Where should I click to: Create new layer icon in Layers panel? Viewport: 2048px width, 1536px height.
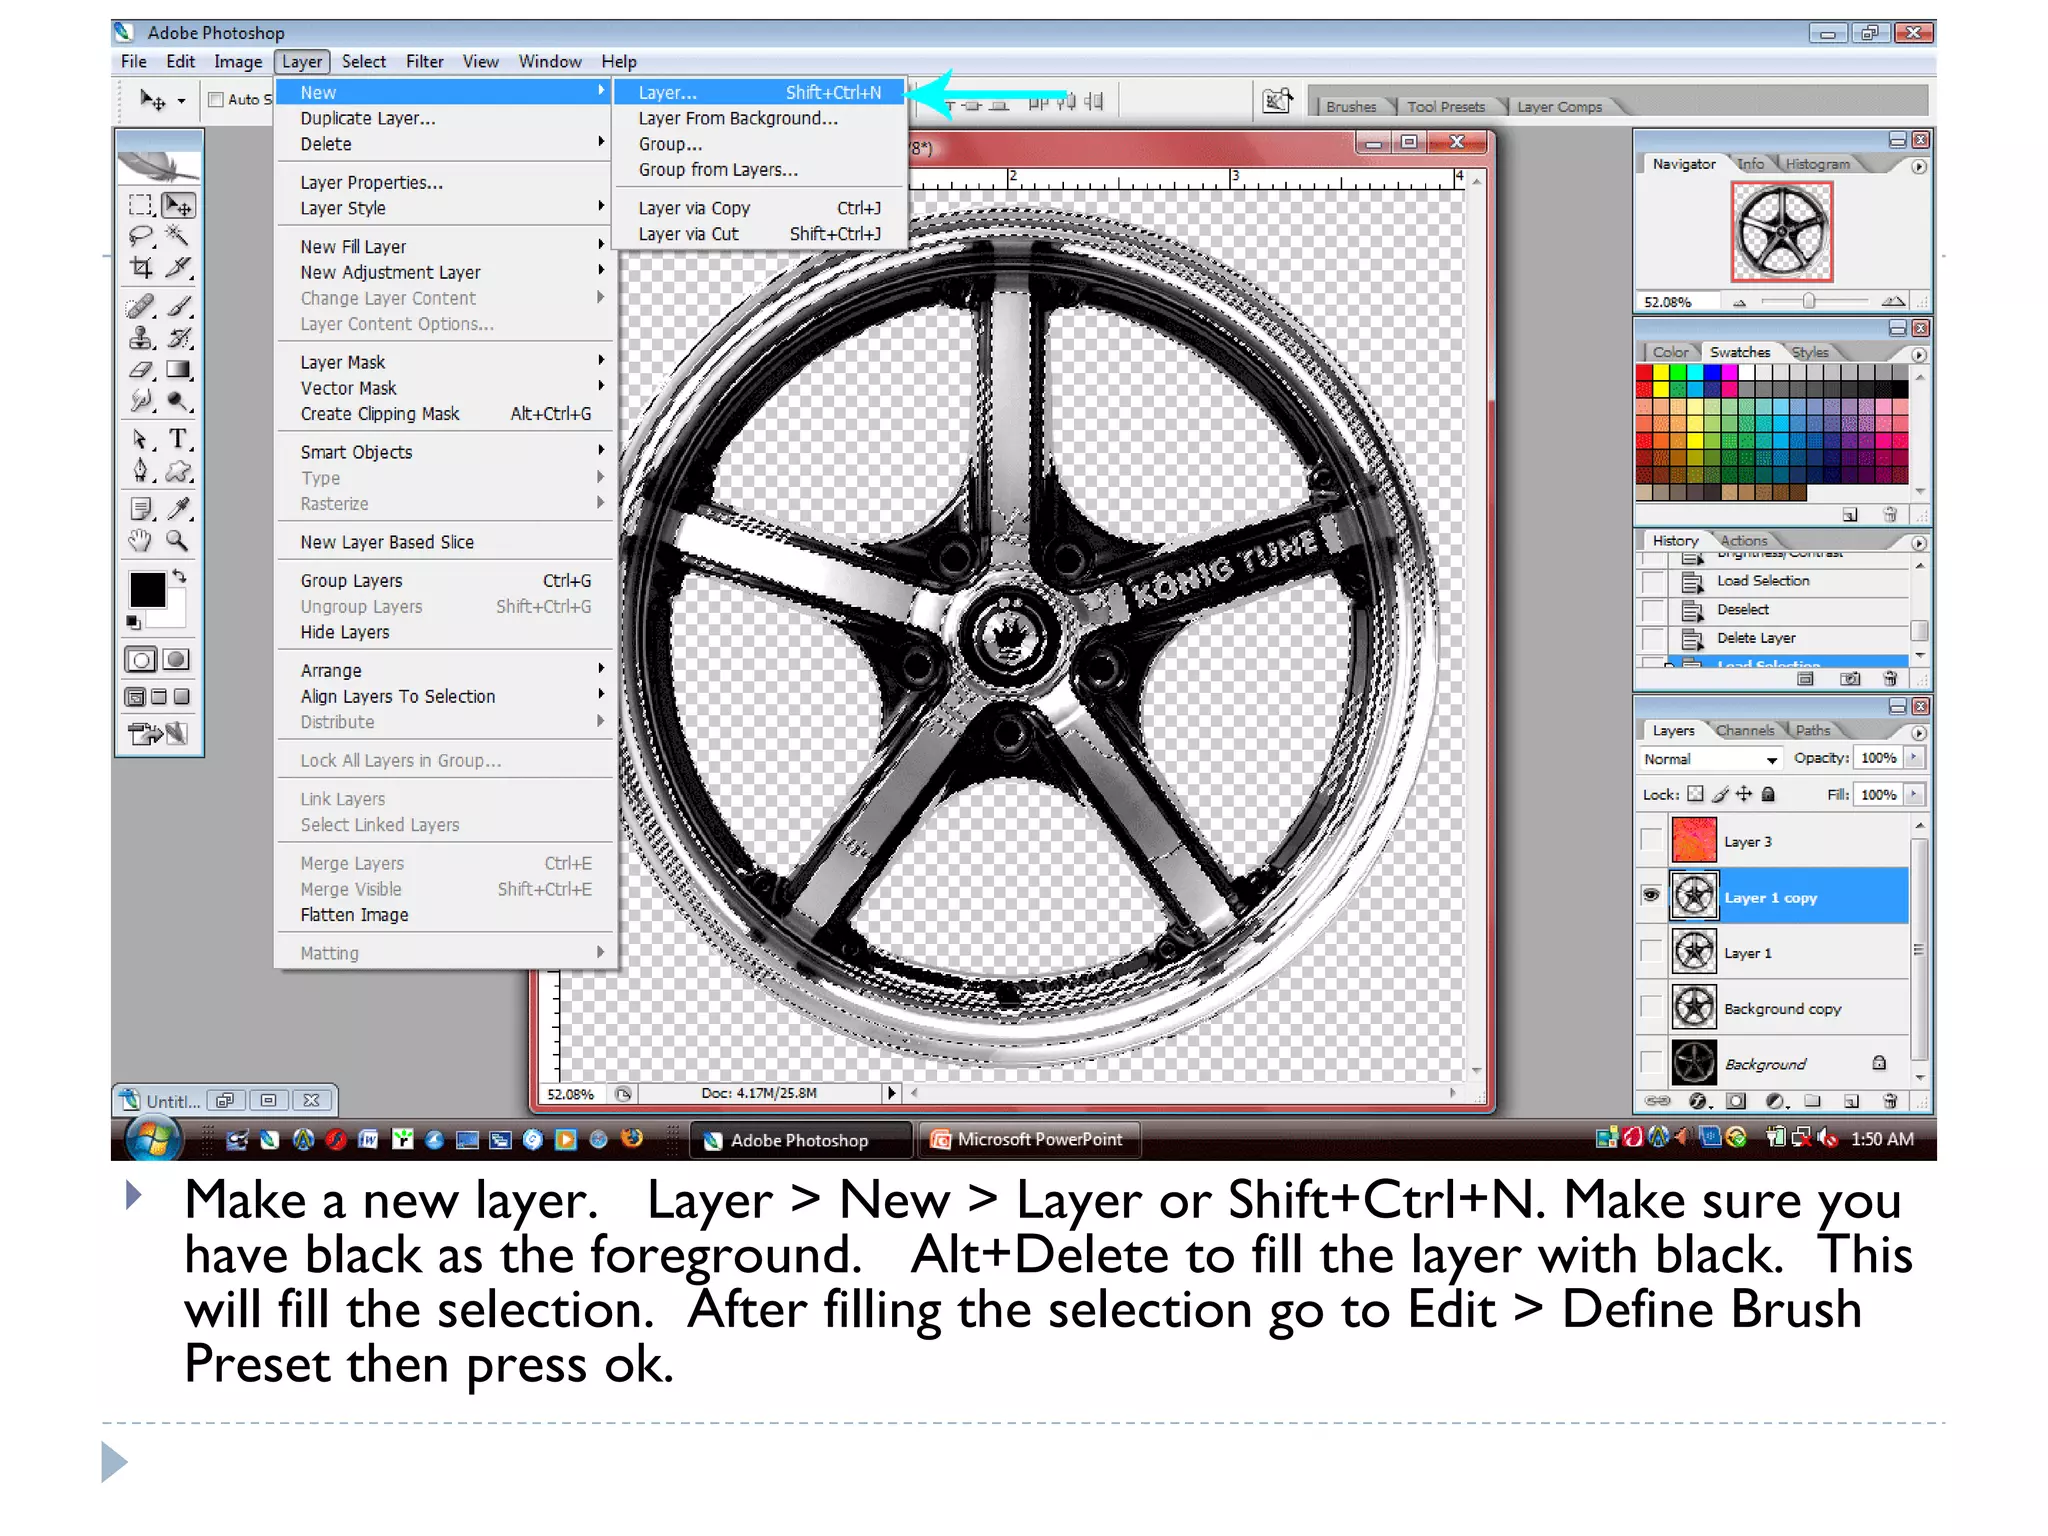[1851, 1101]
